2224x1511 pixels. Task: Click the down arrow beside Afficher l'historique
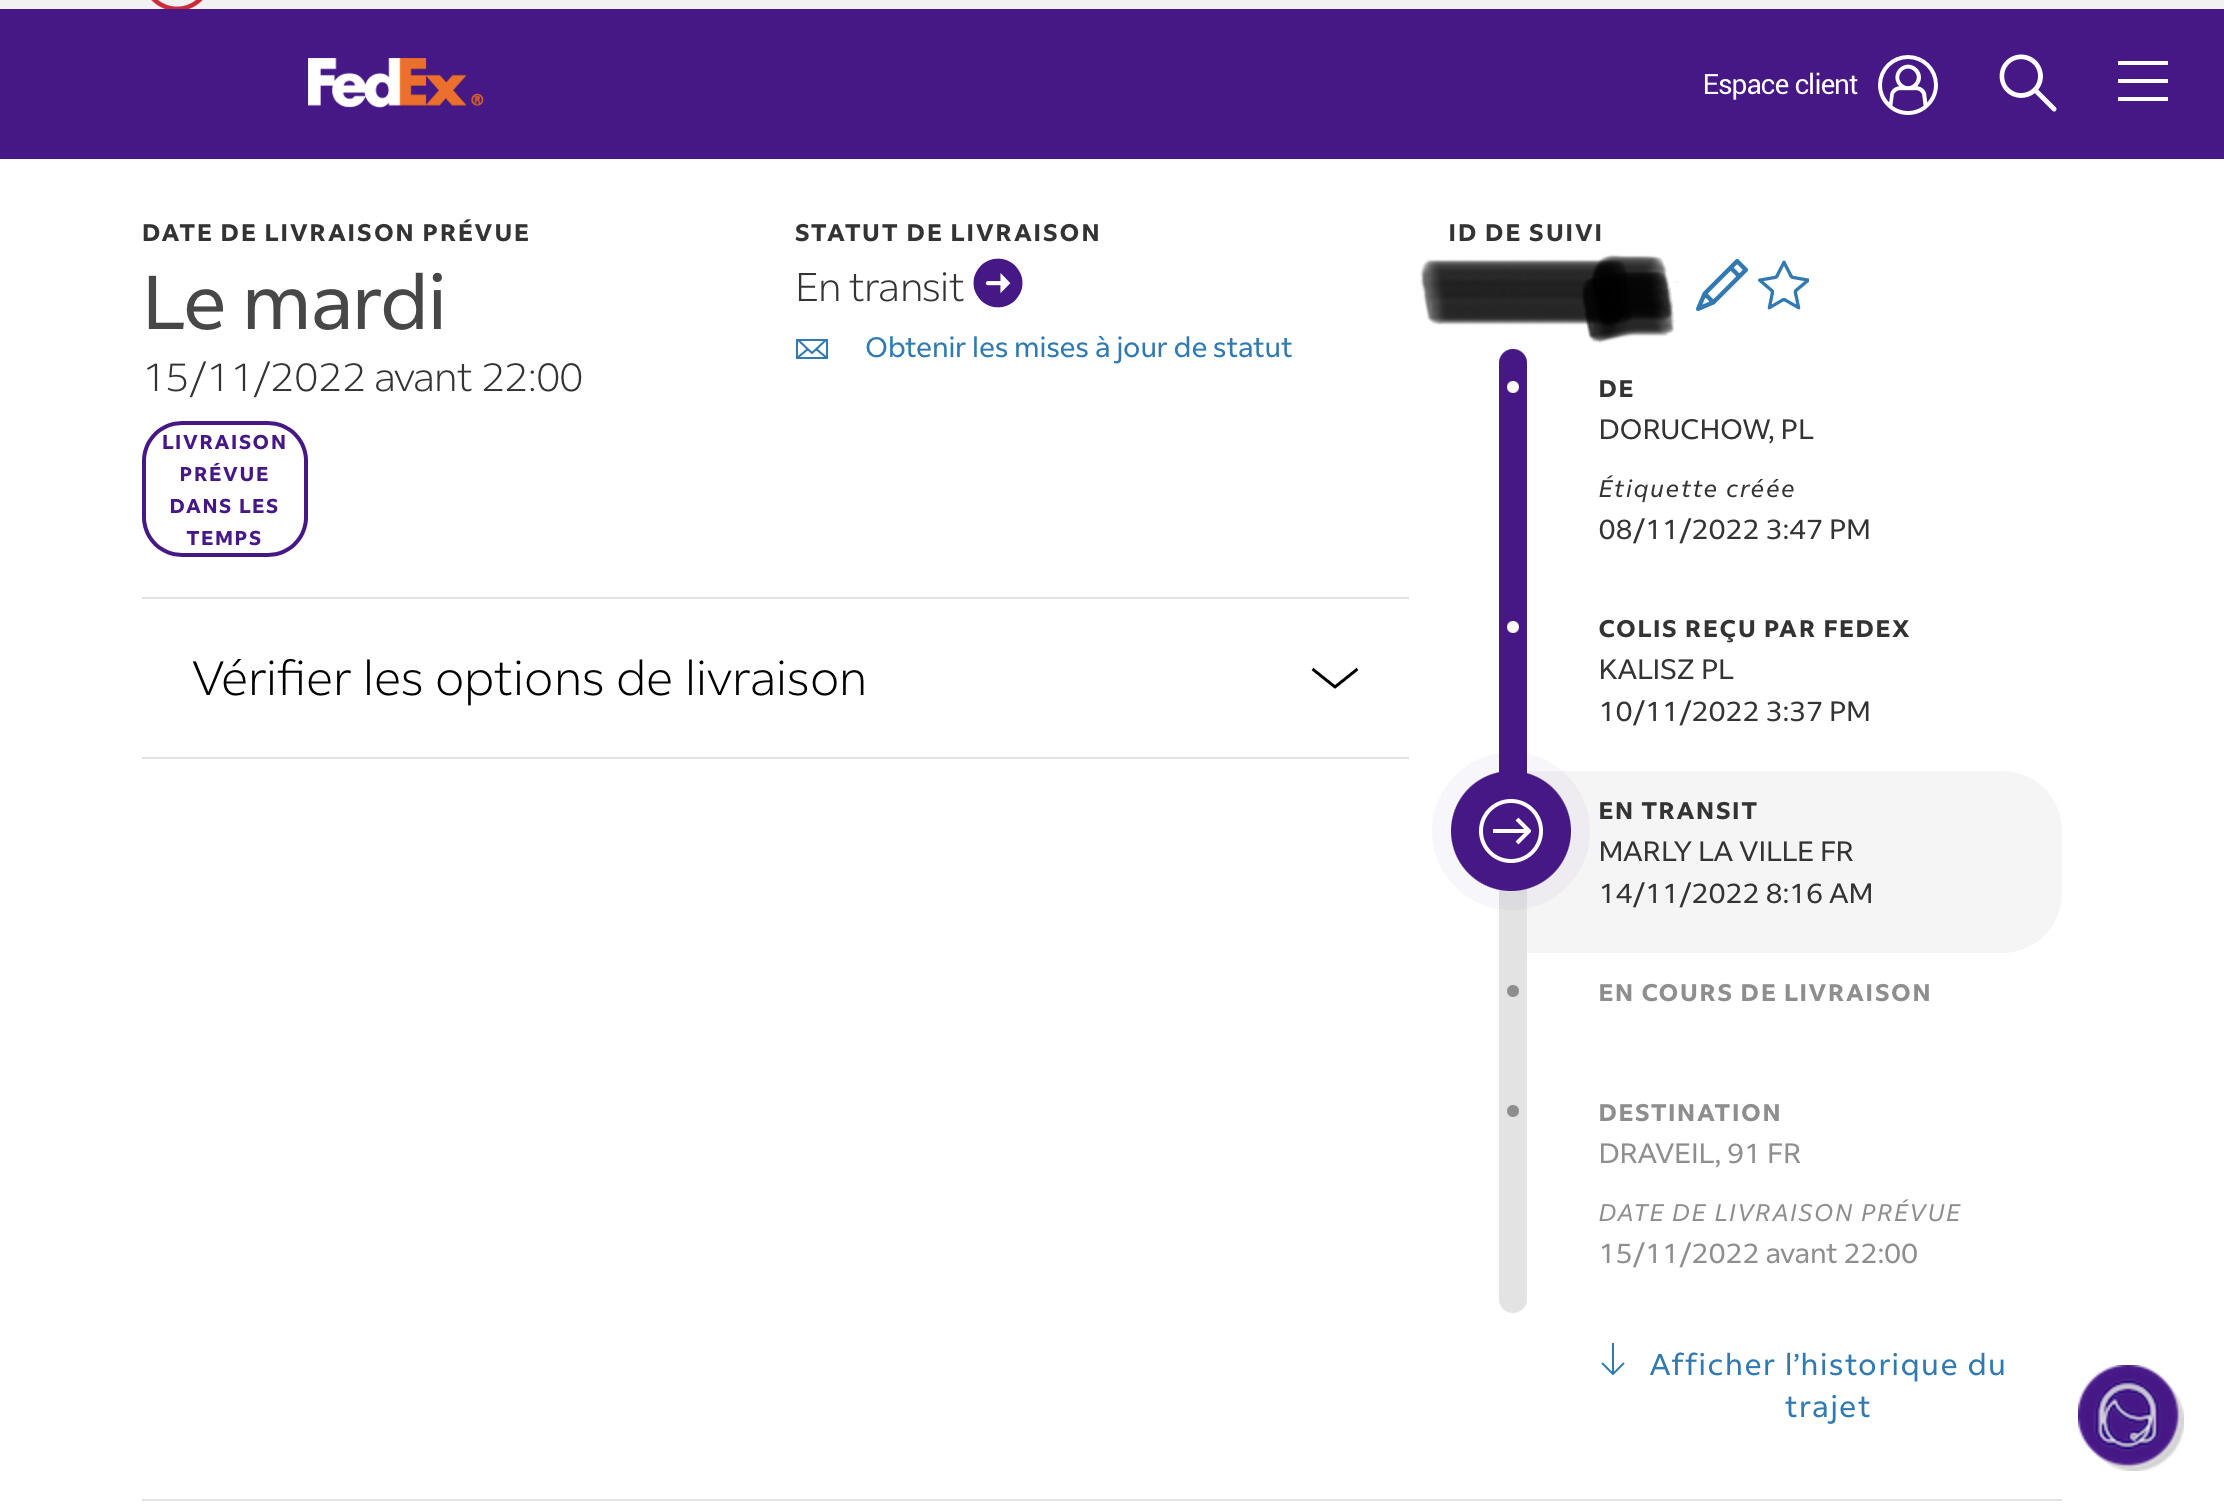(1612, 1361)
